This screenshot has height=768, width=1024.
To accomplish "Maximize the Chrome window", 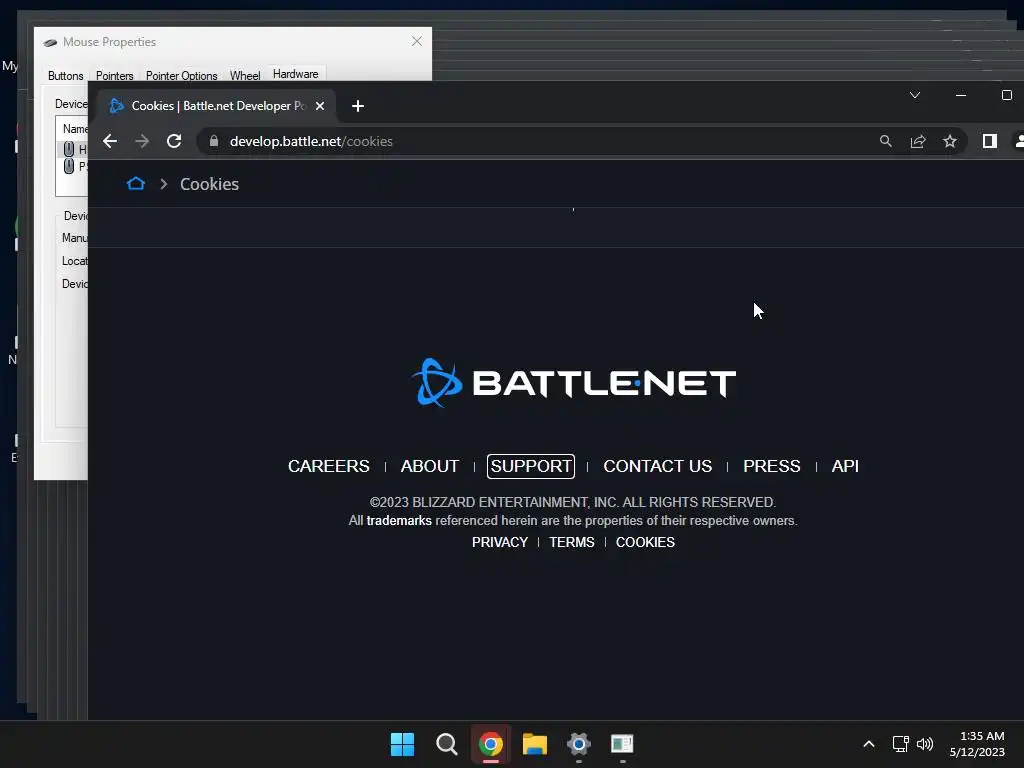I will pos(1006,95).
